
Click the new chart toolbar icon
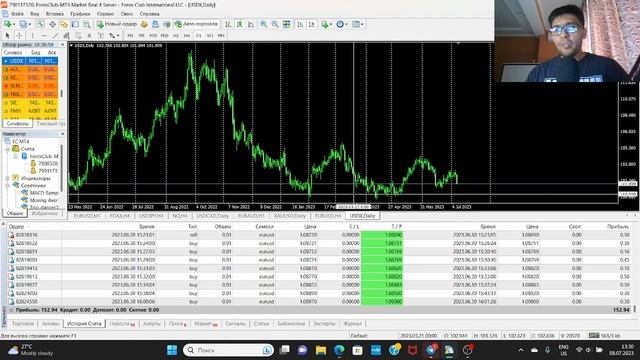7,24
